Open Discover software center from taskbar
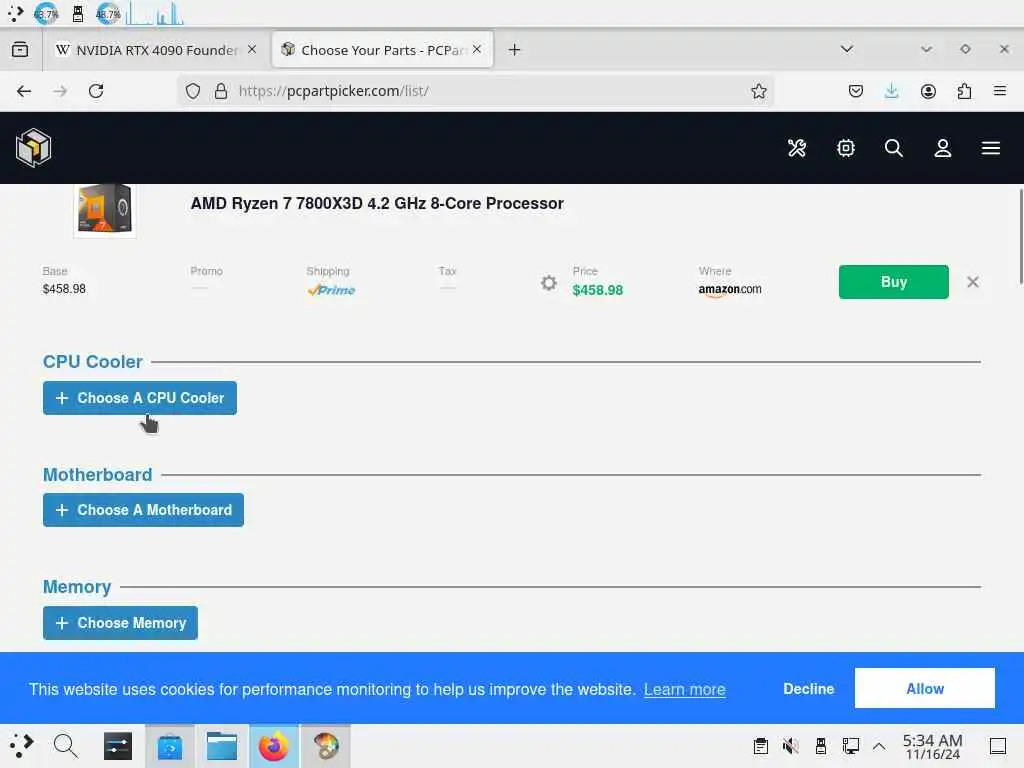 pos(170,746)
